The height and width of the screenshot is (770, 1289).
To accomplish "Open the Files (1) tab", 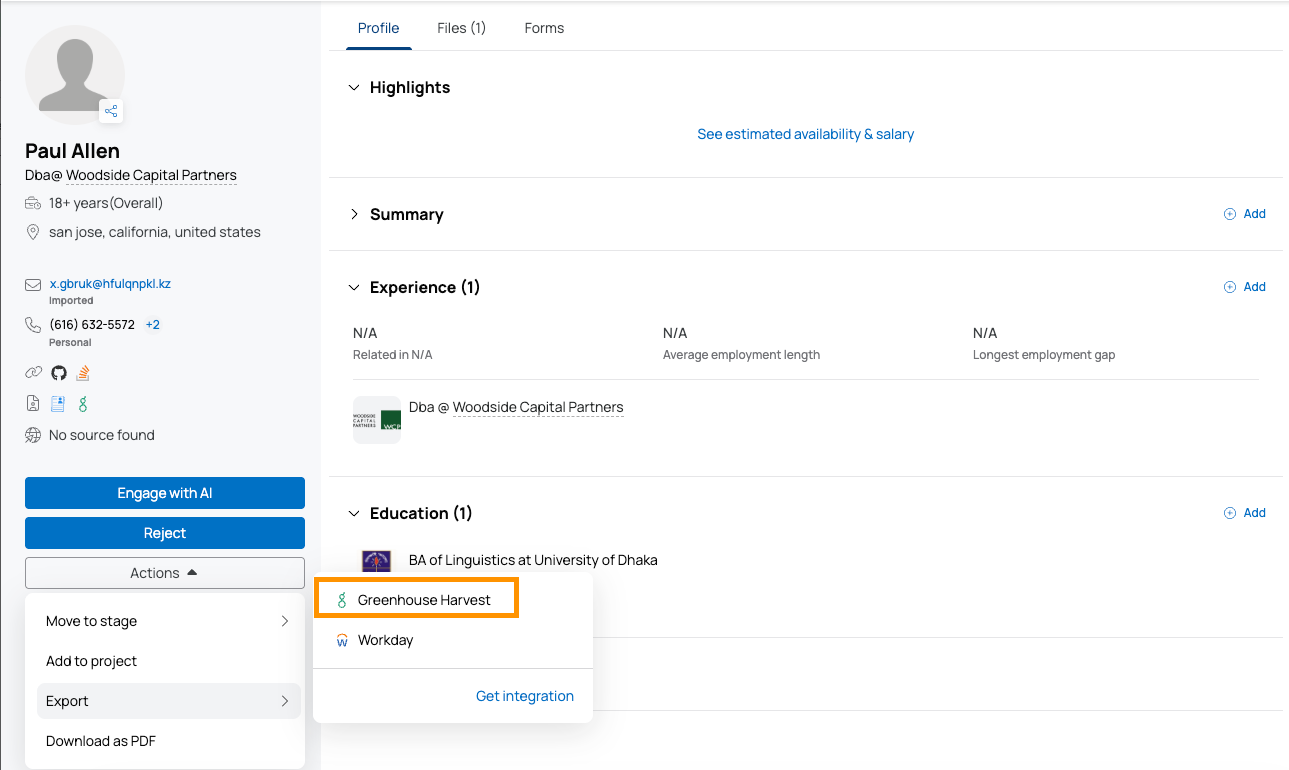I will pyautogui.click(x=461, y=28).
